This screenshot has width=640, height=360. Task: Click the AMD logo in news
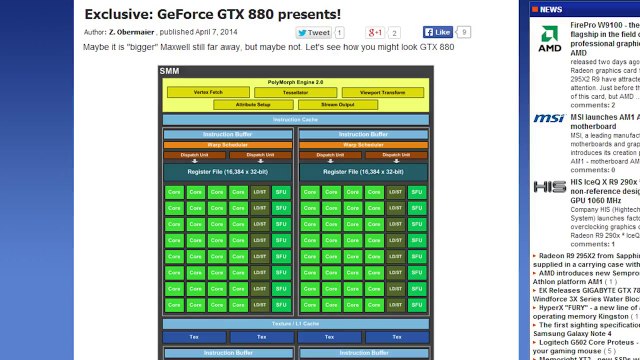pyautogui.click(x=549, y=39)
